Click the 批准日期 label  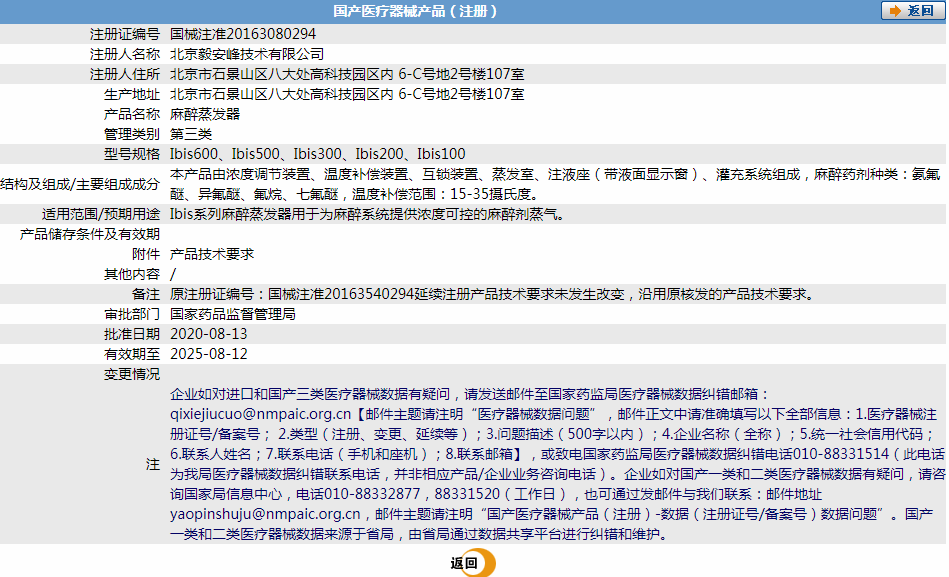[x=132, y=334]
